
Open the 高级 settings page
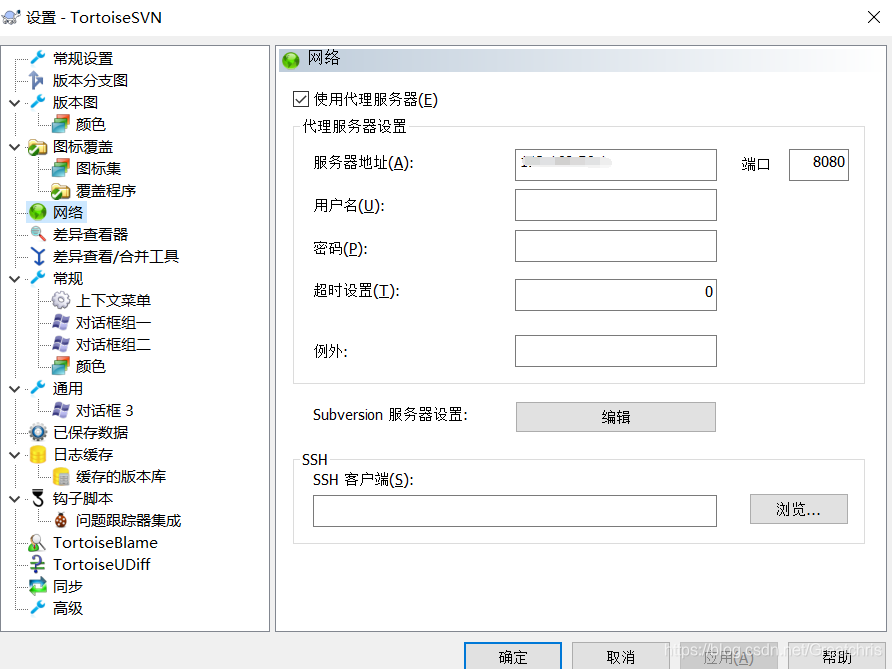tap(68, 608)
